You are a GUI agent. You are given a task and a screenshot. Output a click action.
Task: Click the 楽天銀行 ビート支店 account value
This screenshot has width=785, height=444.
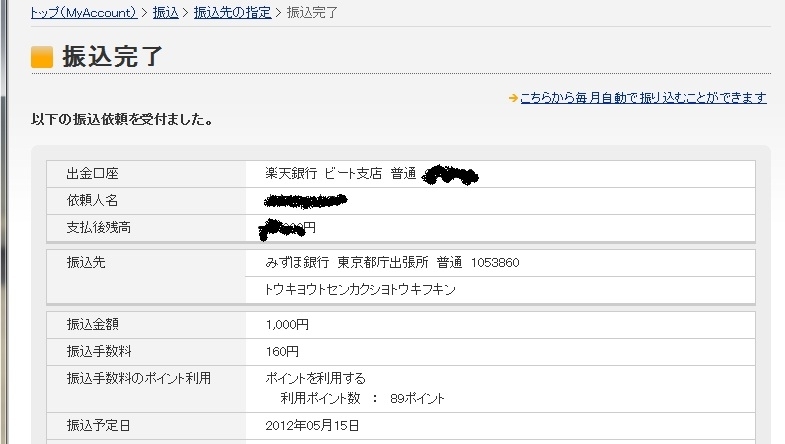pos(341,174)
